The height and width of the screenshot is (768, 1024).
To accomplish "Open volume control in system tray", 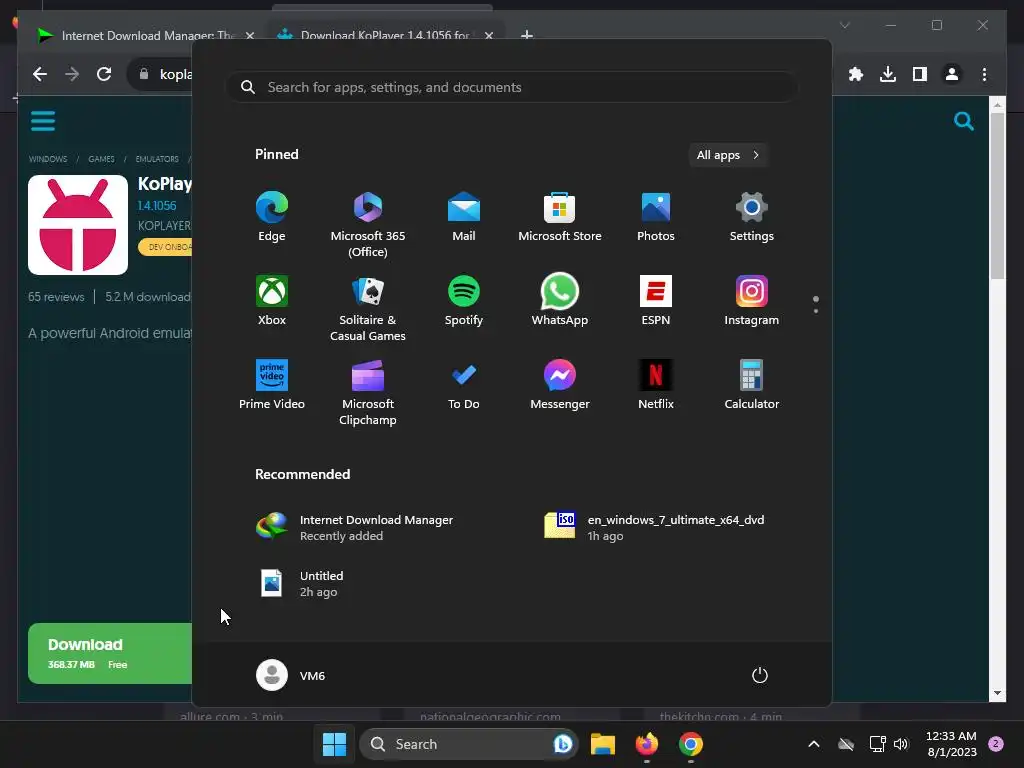I will [x=901, y=744].
